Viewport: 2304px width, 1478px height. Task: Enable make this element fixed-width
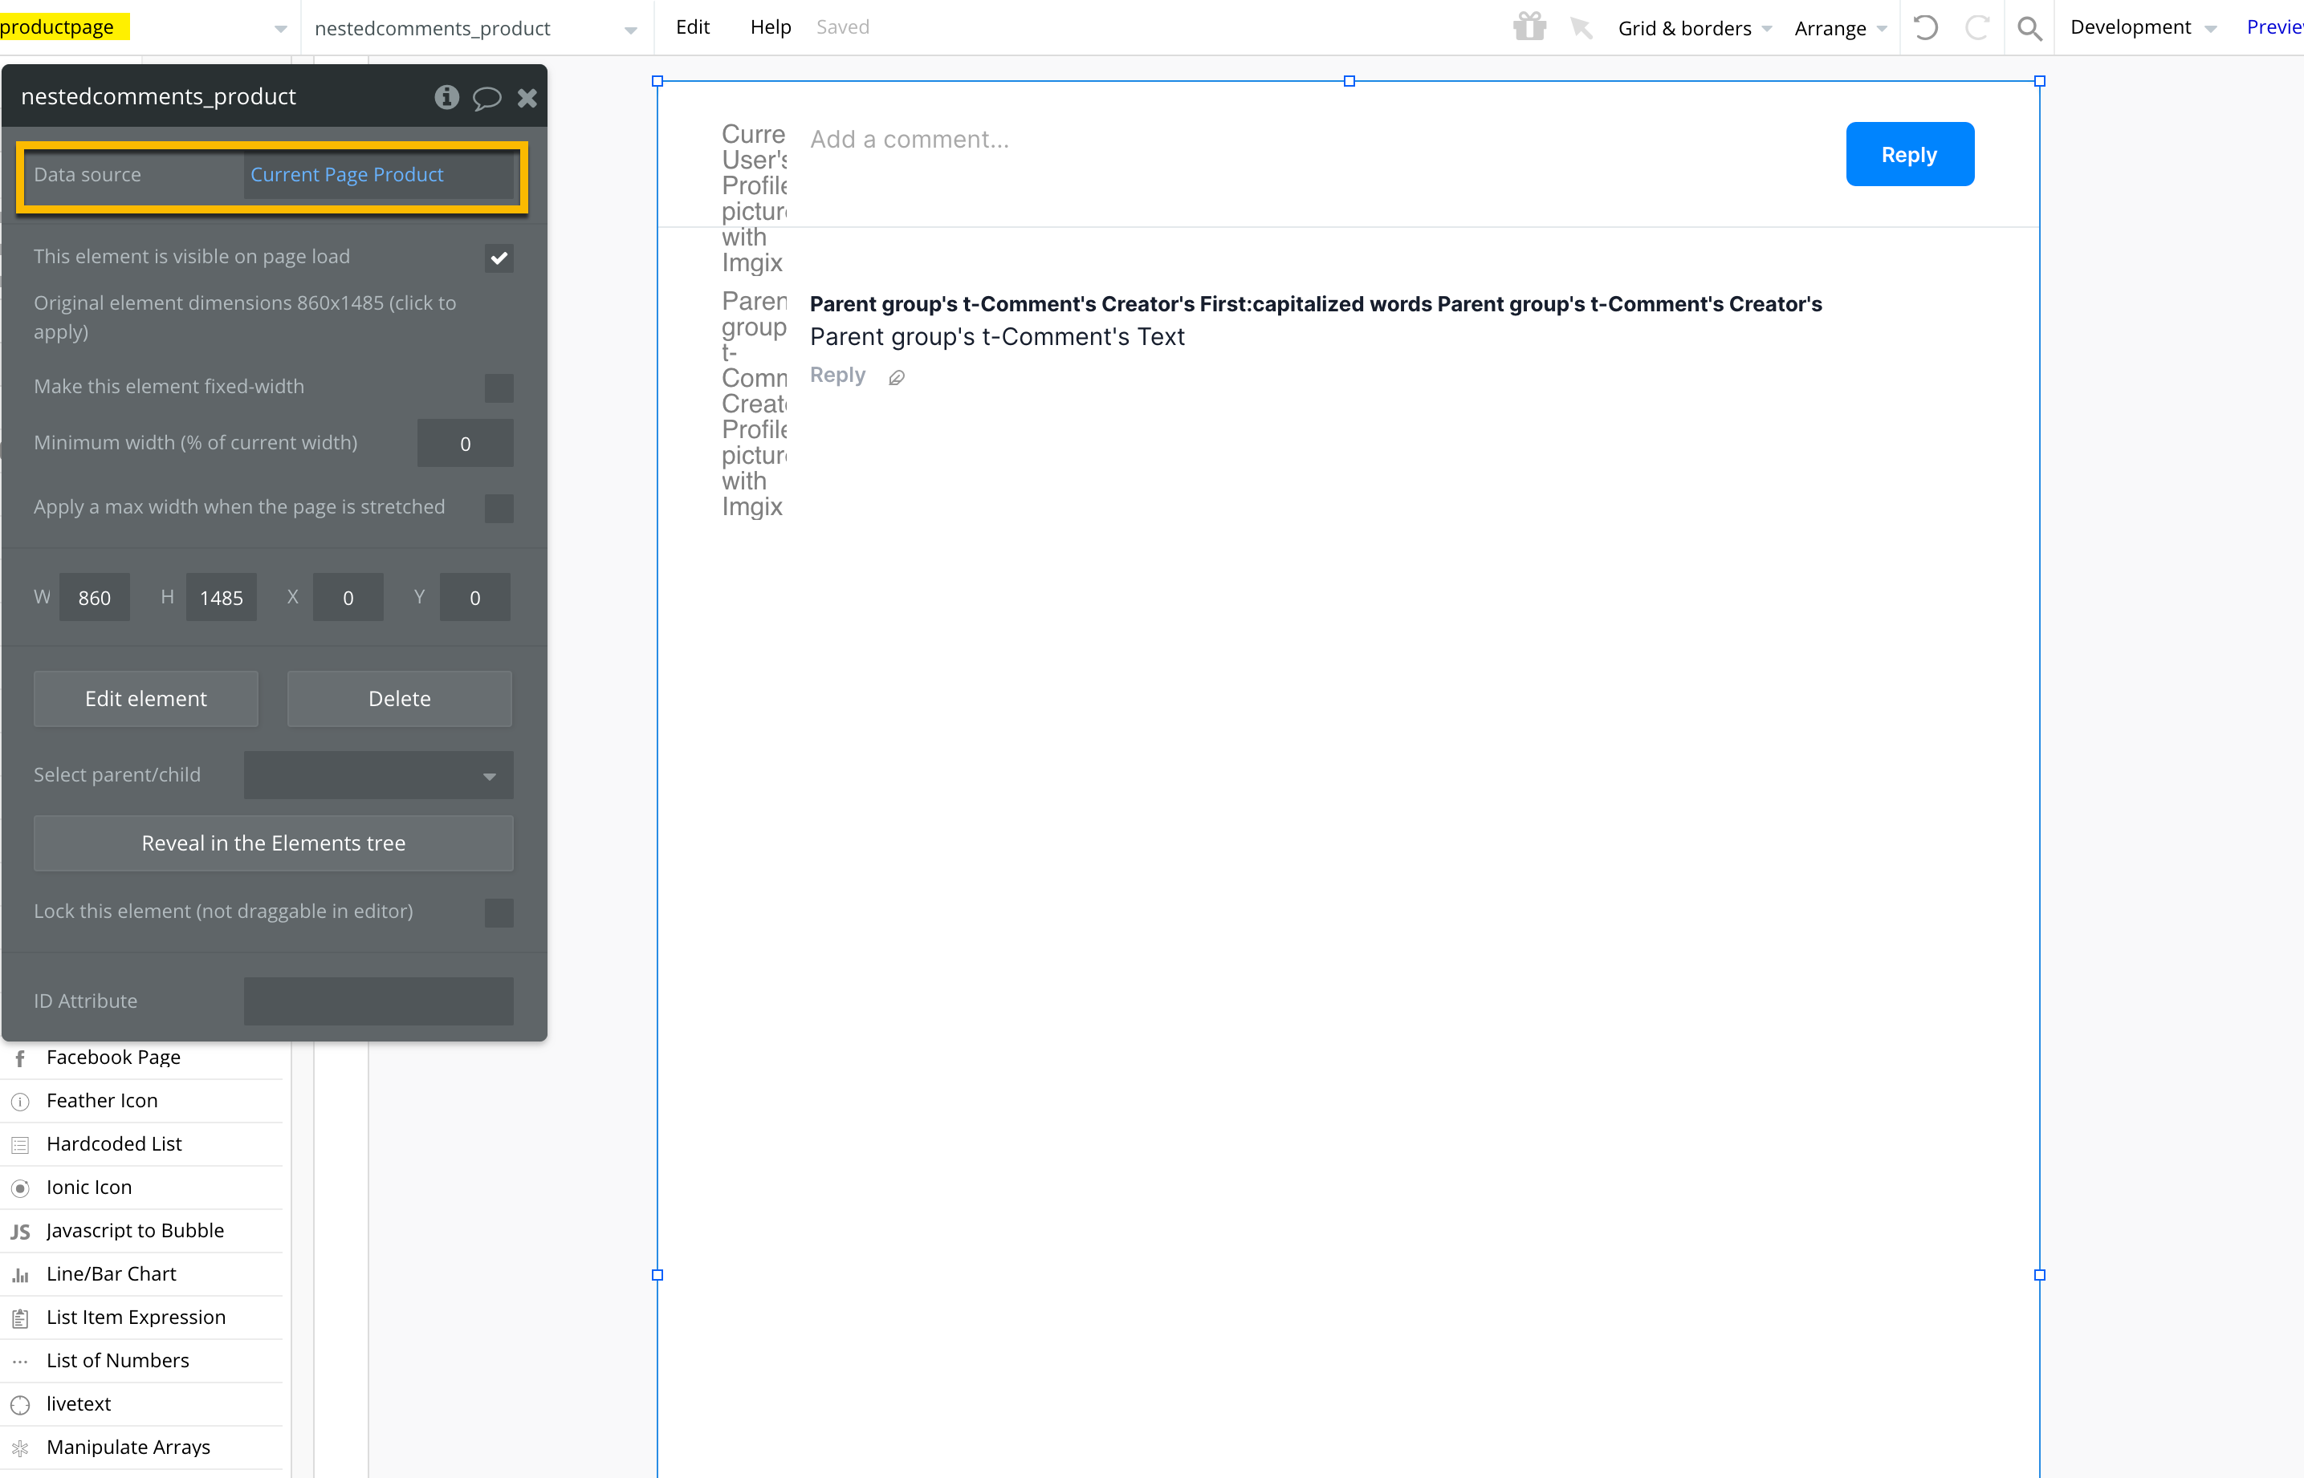point(498,387)
